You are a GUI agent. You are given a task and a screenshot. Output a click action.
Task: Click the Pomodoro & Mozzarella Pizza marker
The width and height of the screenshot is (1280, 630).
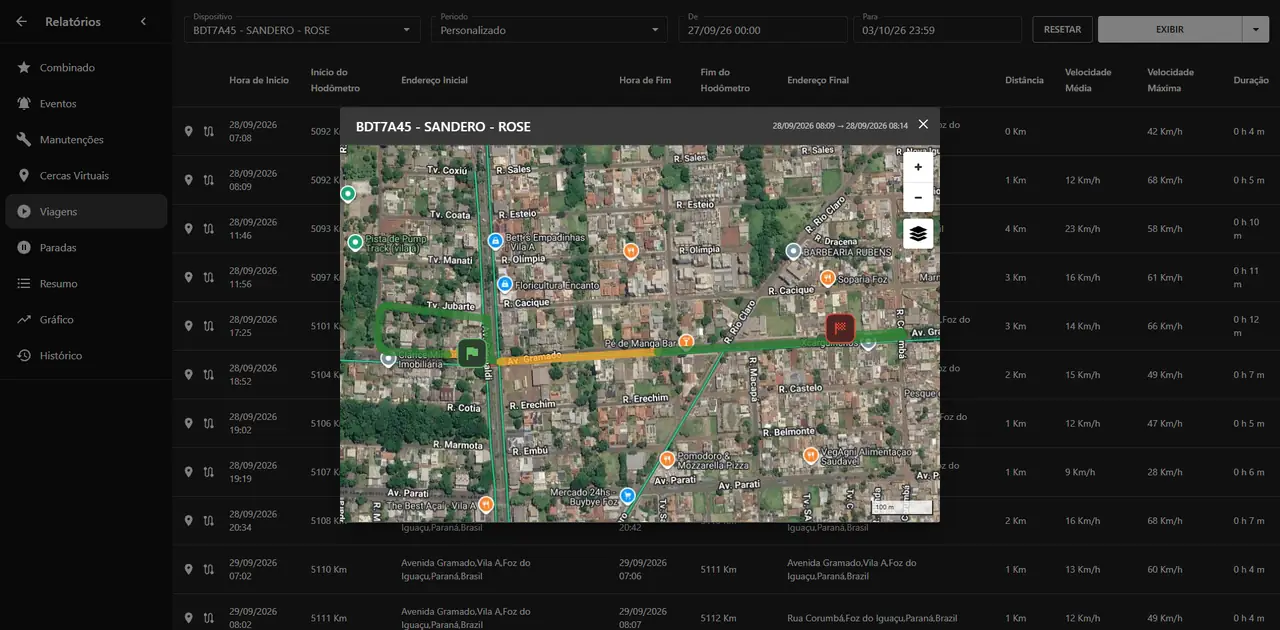pyautogui.click(x=667, y=459)
